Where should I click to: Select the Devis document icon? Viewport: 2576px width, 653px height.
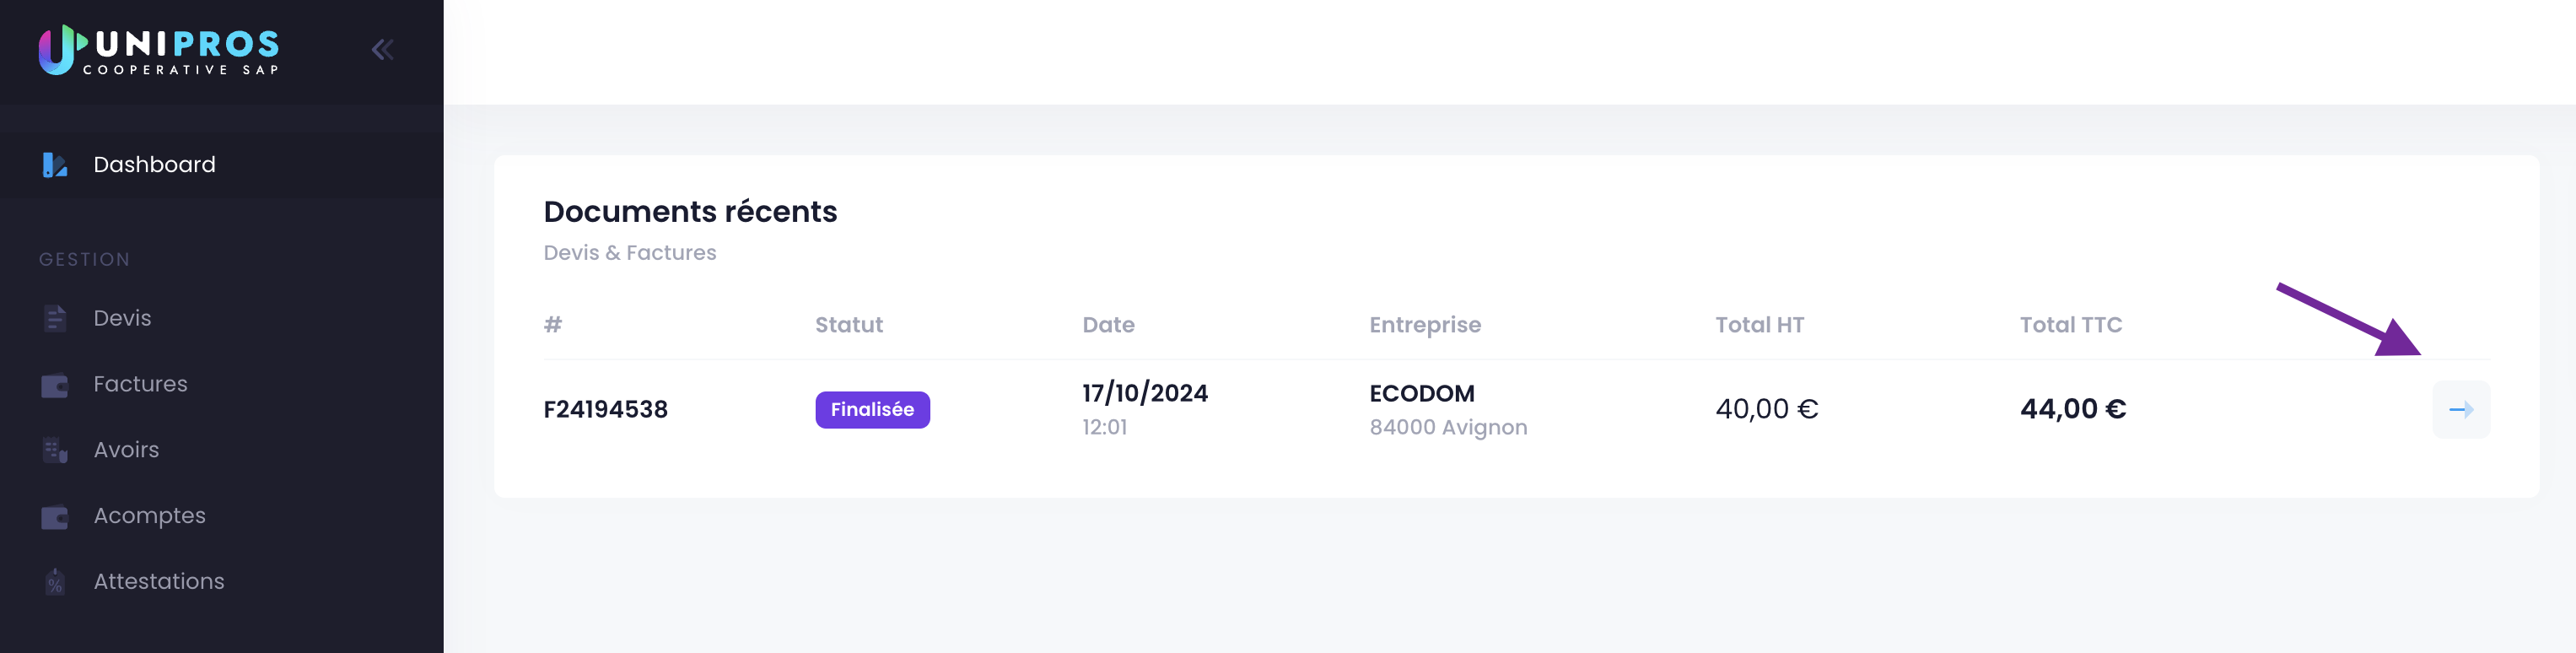click(55, 318)
